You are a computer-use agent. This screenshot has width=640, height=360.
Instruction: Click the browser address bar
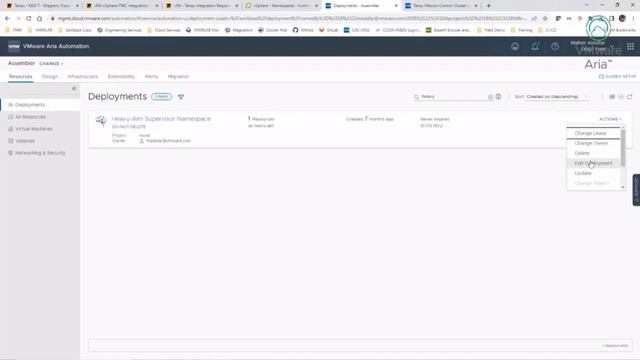(x=292, y=18)
